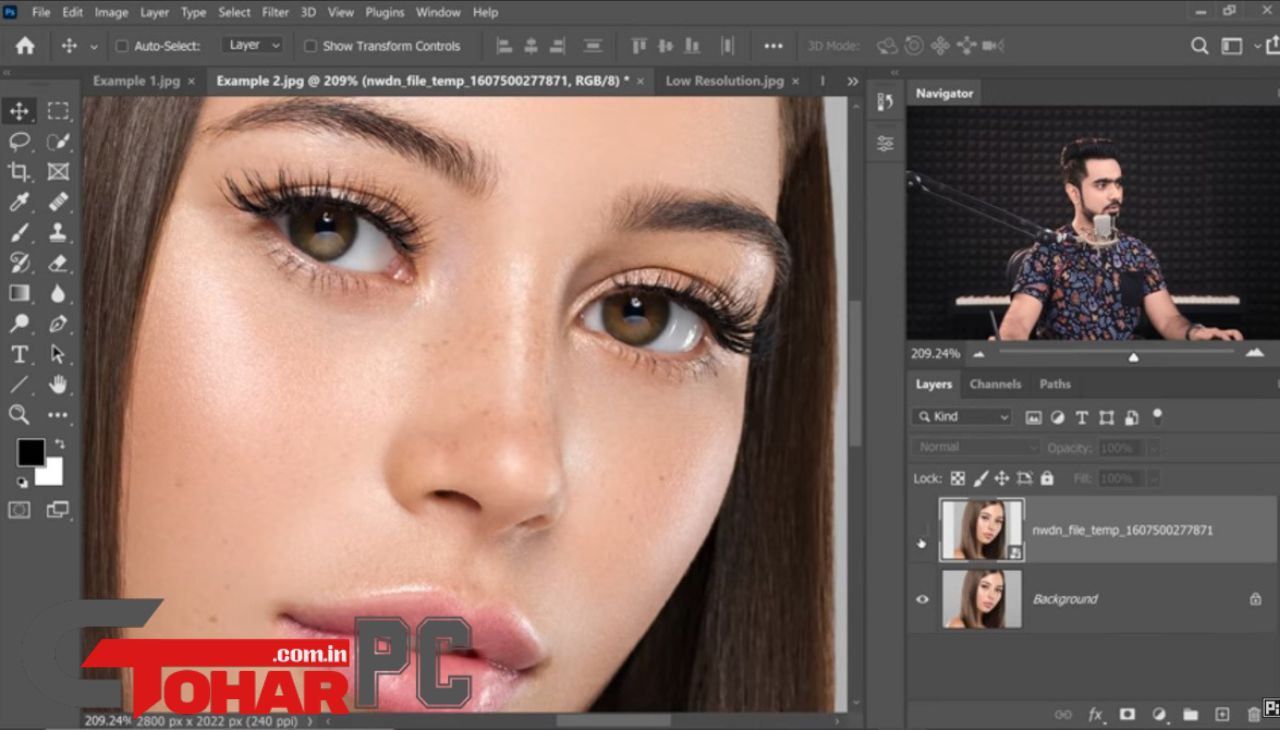Toggle Lock position icon
The width and height of the screenshot is (1280, 730).
(x=1002, y=479)
